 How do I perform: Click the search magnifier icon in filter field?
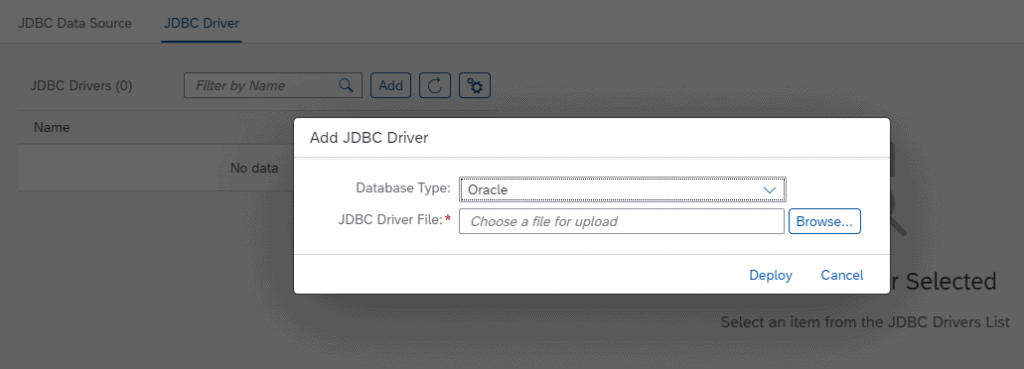[x=345, y=85]
